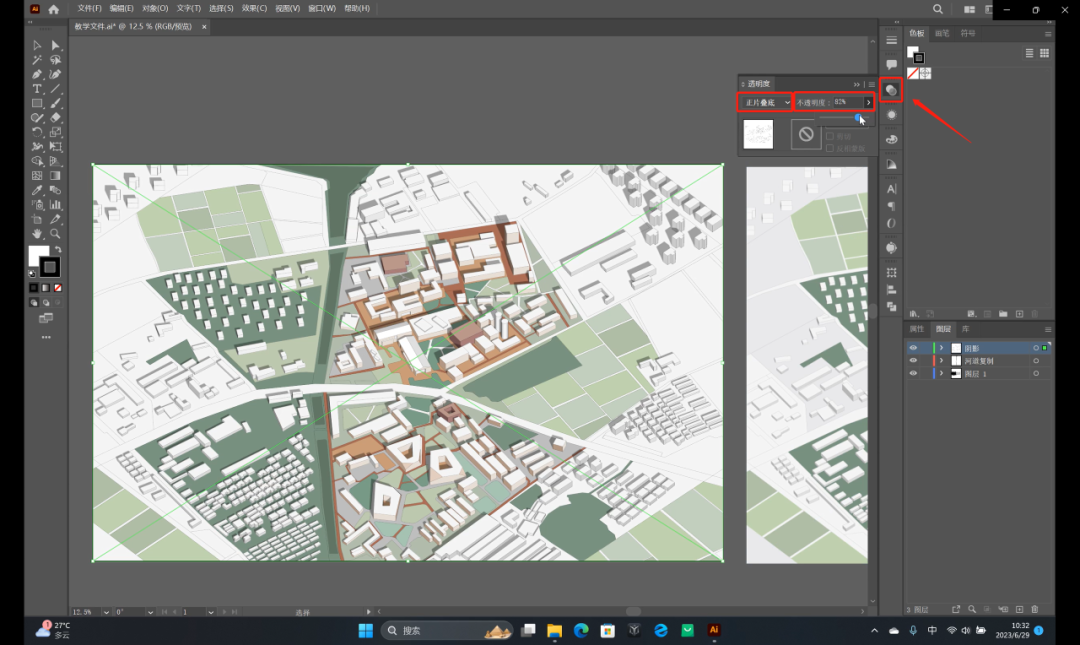Open the Comments panel icon in dock
The width and height of the screenshot is (1080, 645).
point(891,65)
